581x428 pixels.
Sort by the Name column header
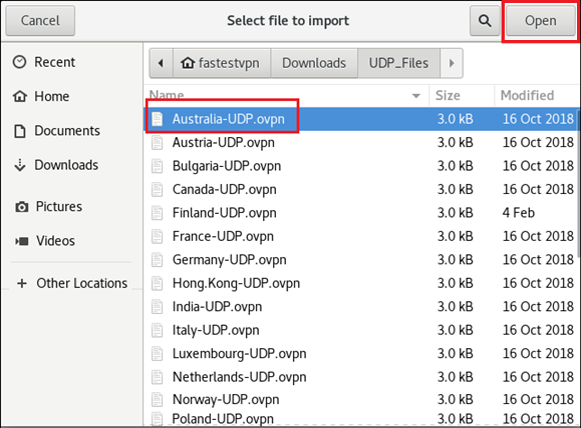tap(287, 96)
